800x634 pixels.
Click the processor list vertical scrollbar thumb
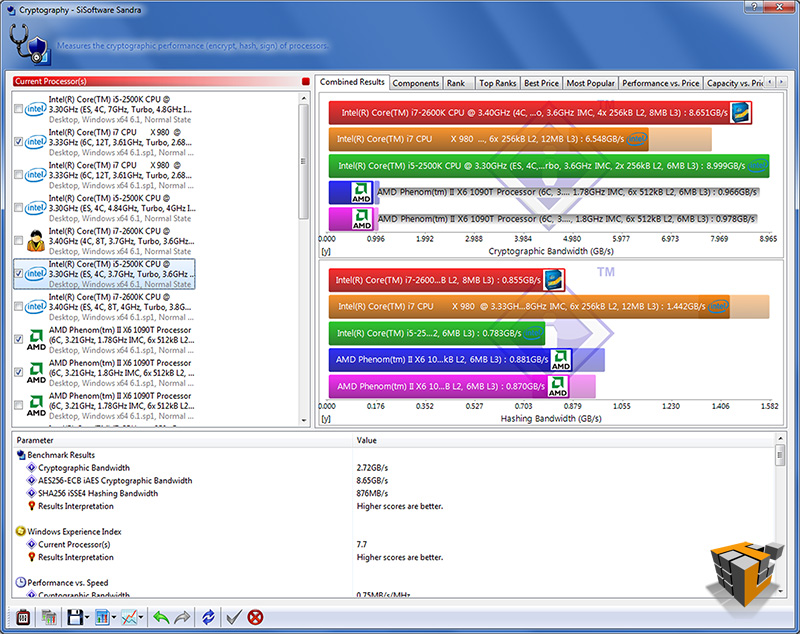pyautogui.click(x=304, y=161)
